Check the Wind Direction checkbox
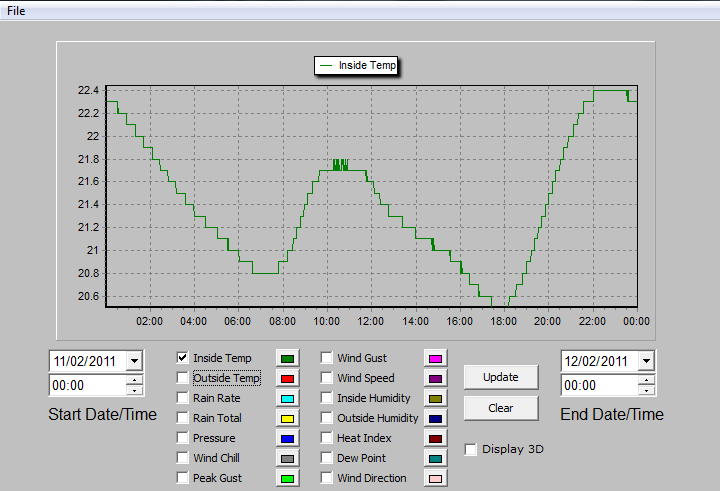 pyautogui.click(x=326, y=478)
